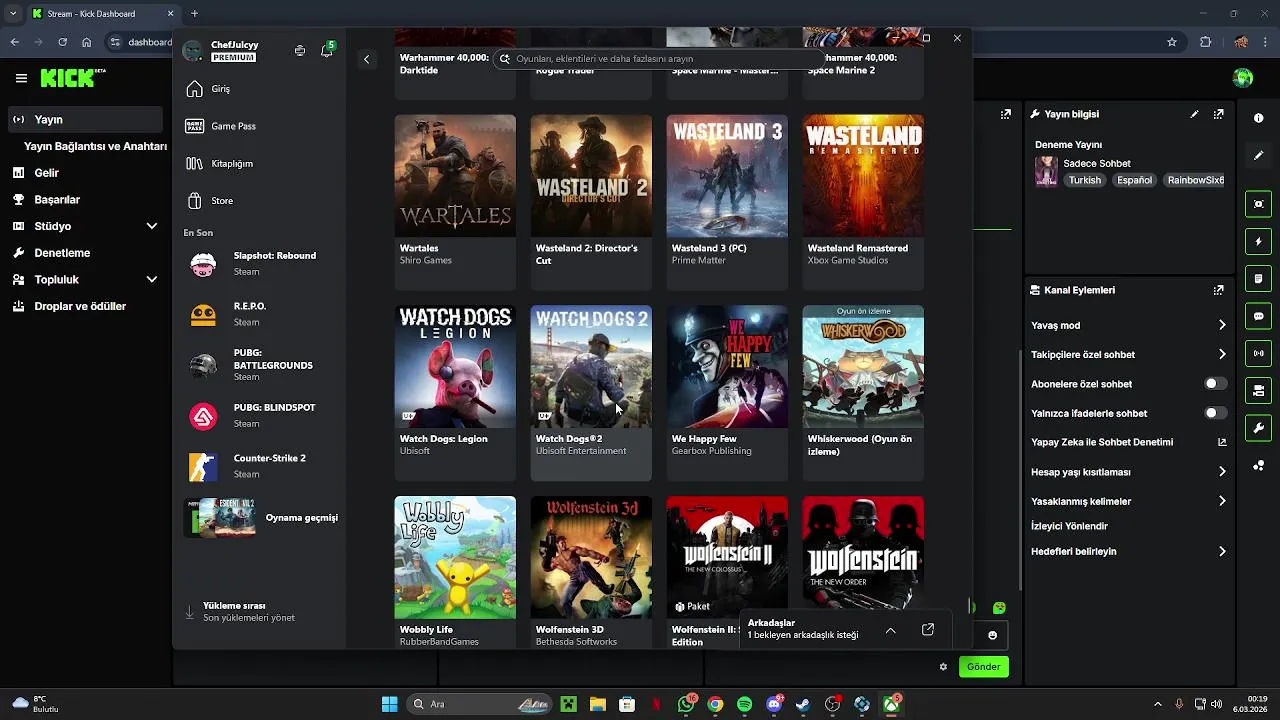Click the Turkish tag in stream info
The height and width of the screenshot is (720, 1280).
1084,180
